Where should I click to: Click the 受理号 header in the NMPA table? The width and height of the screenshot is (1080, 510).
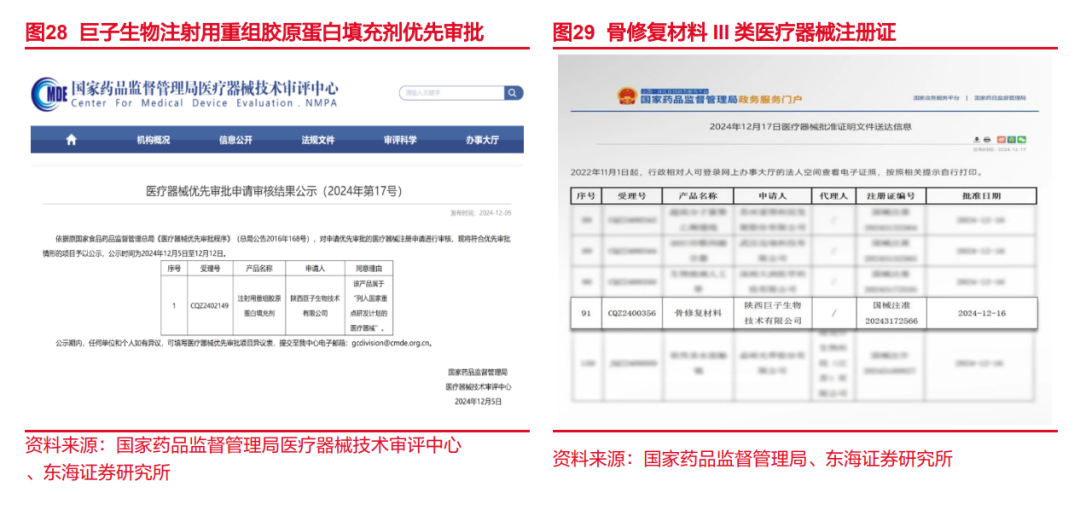[632, 196]
